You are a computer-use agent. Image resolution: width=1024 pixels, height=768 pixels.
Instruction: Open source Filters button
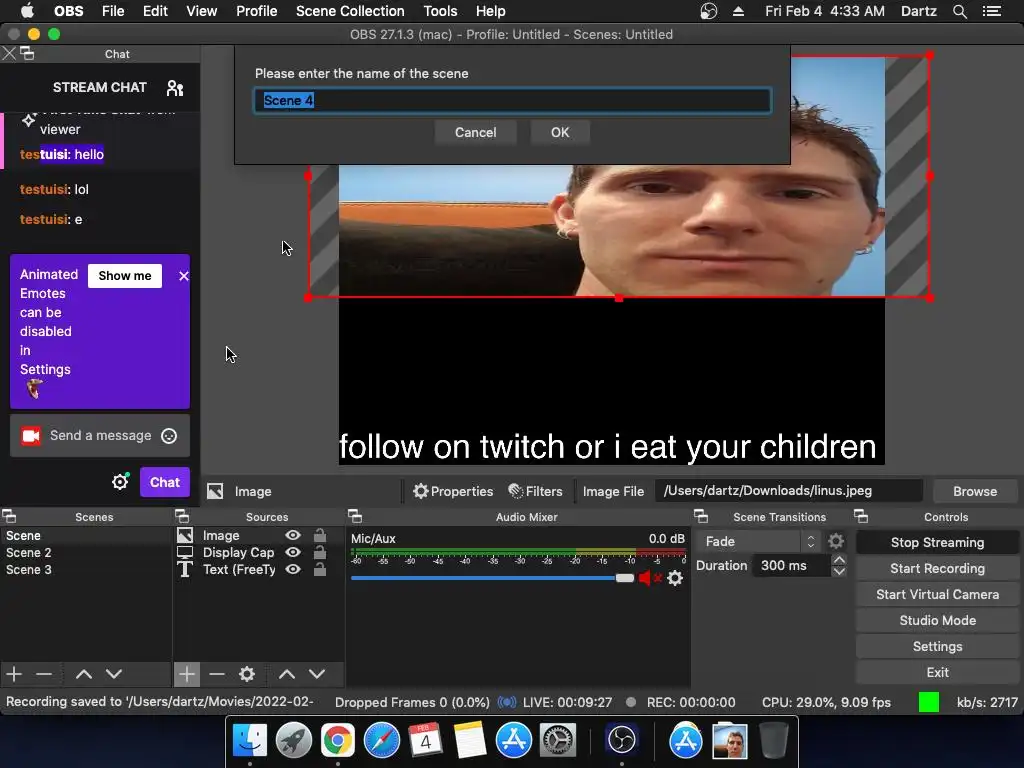536,491
